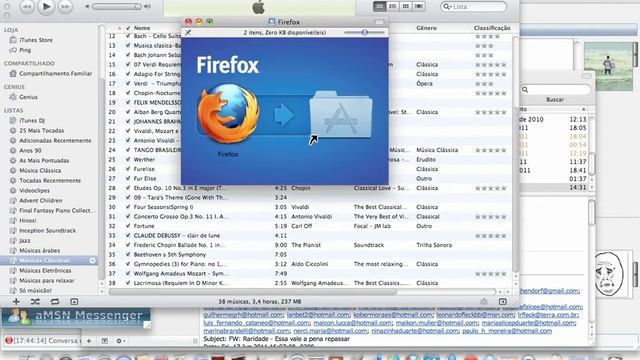
Task: Open Músicas árabes playlist
Action: coord(40,251)
